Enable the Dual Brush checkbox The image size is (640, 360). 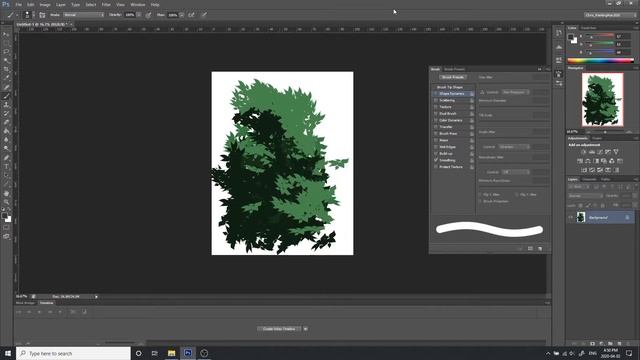coord(436,113)
